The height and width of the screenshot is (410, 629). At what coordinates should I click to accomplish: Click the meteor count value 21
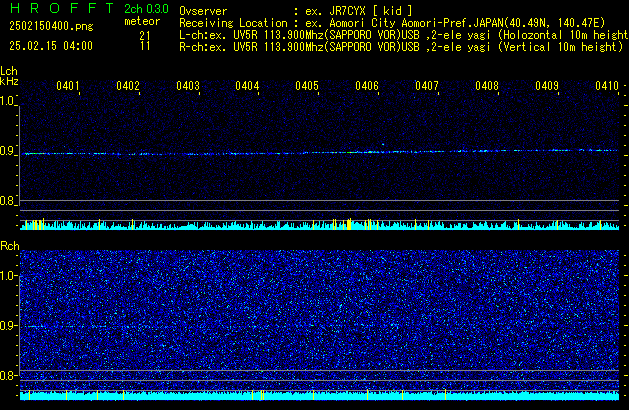[145, 36]
